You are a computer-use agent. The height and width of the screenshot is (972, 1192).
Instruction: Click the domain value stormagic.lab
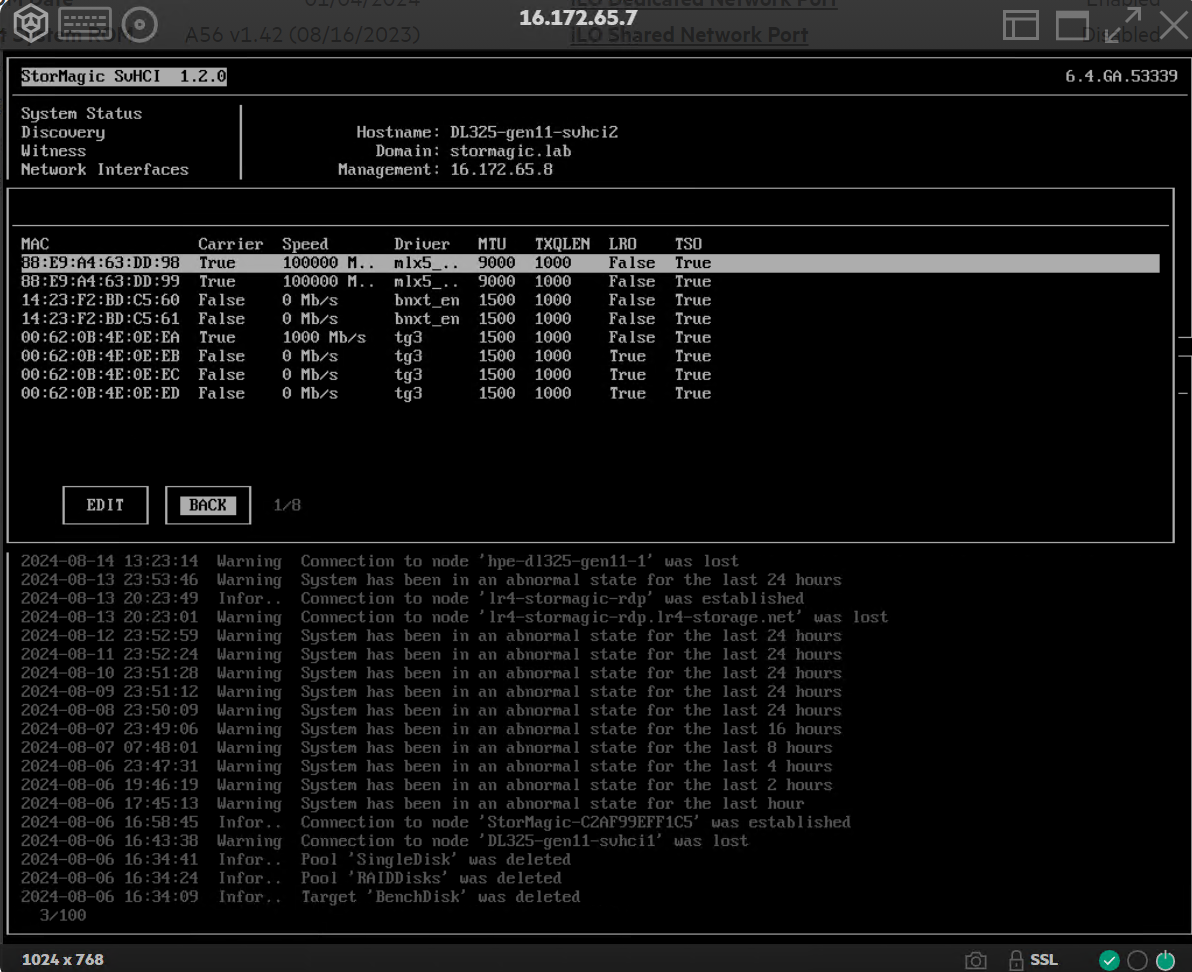pos(510,150)
